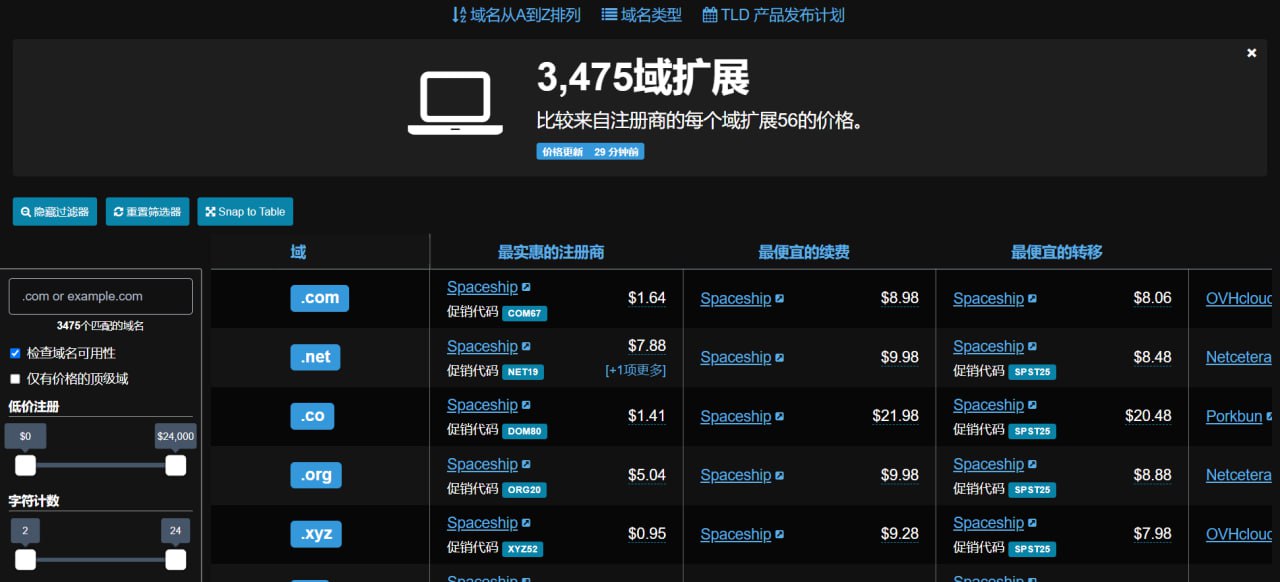The width and height of the screenshot is (1280, 582).
Task: Open external-link icon for .com cheapest transfer Spaceship
Action: tap(1032, 299)
